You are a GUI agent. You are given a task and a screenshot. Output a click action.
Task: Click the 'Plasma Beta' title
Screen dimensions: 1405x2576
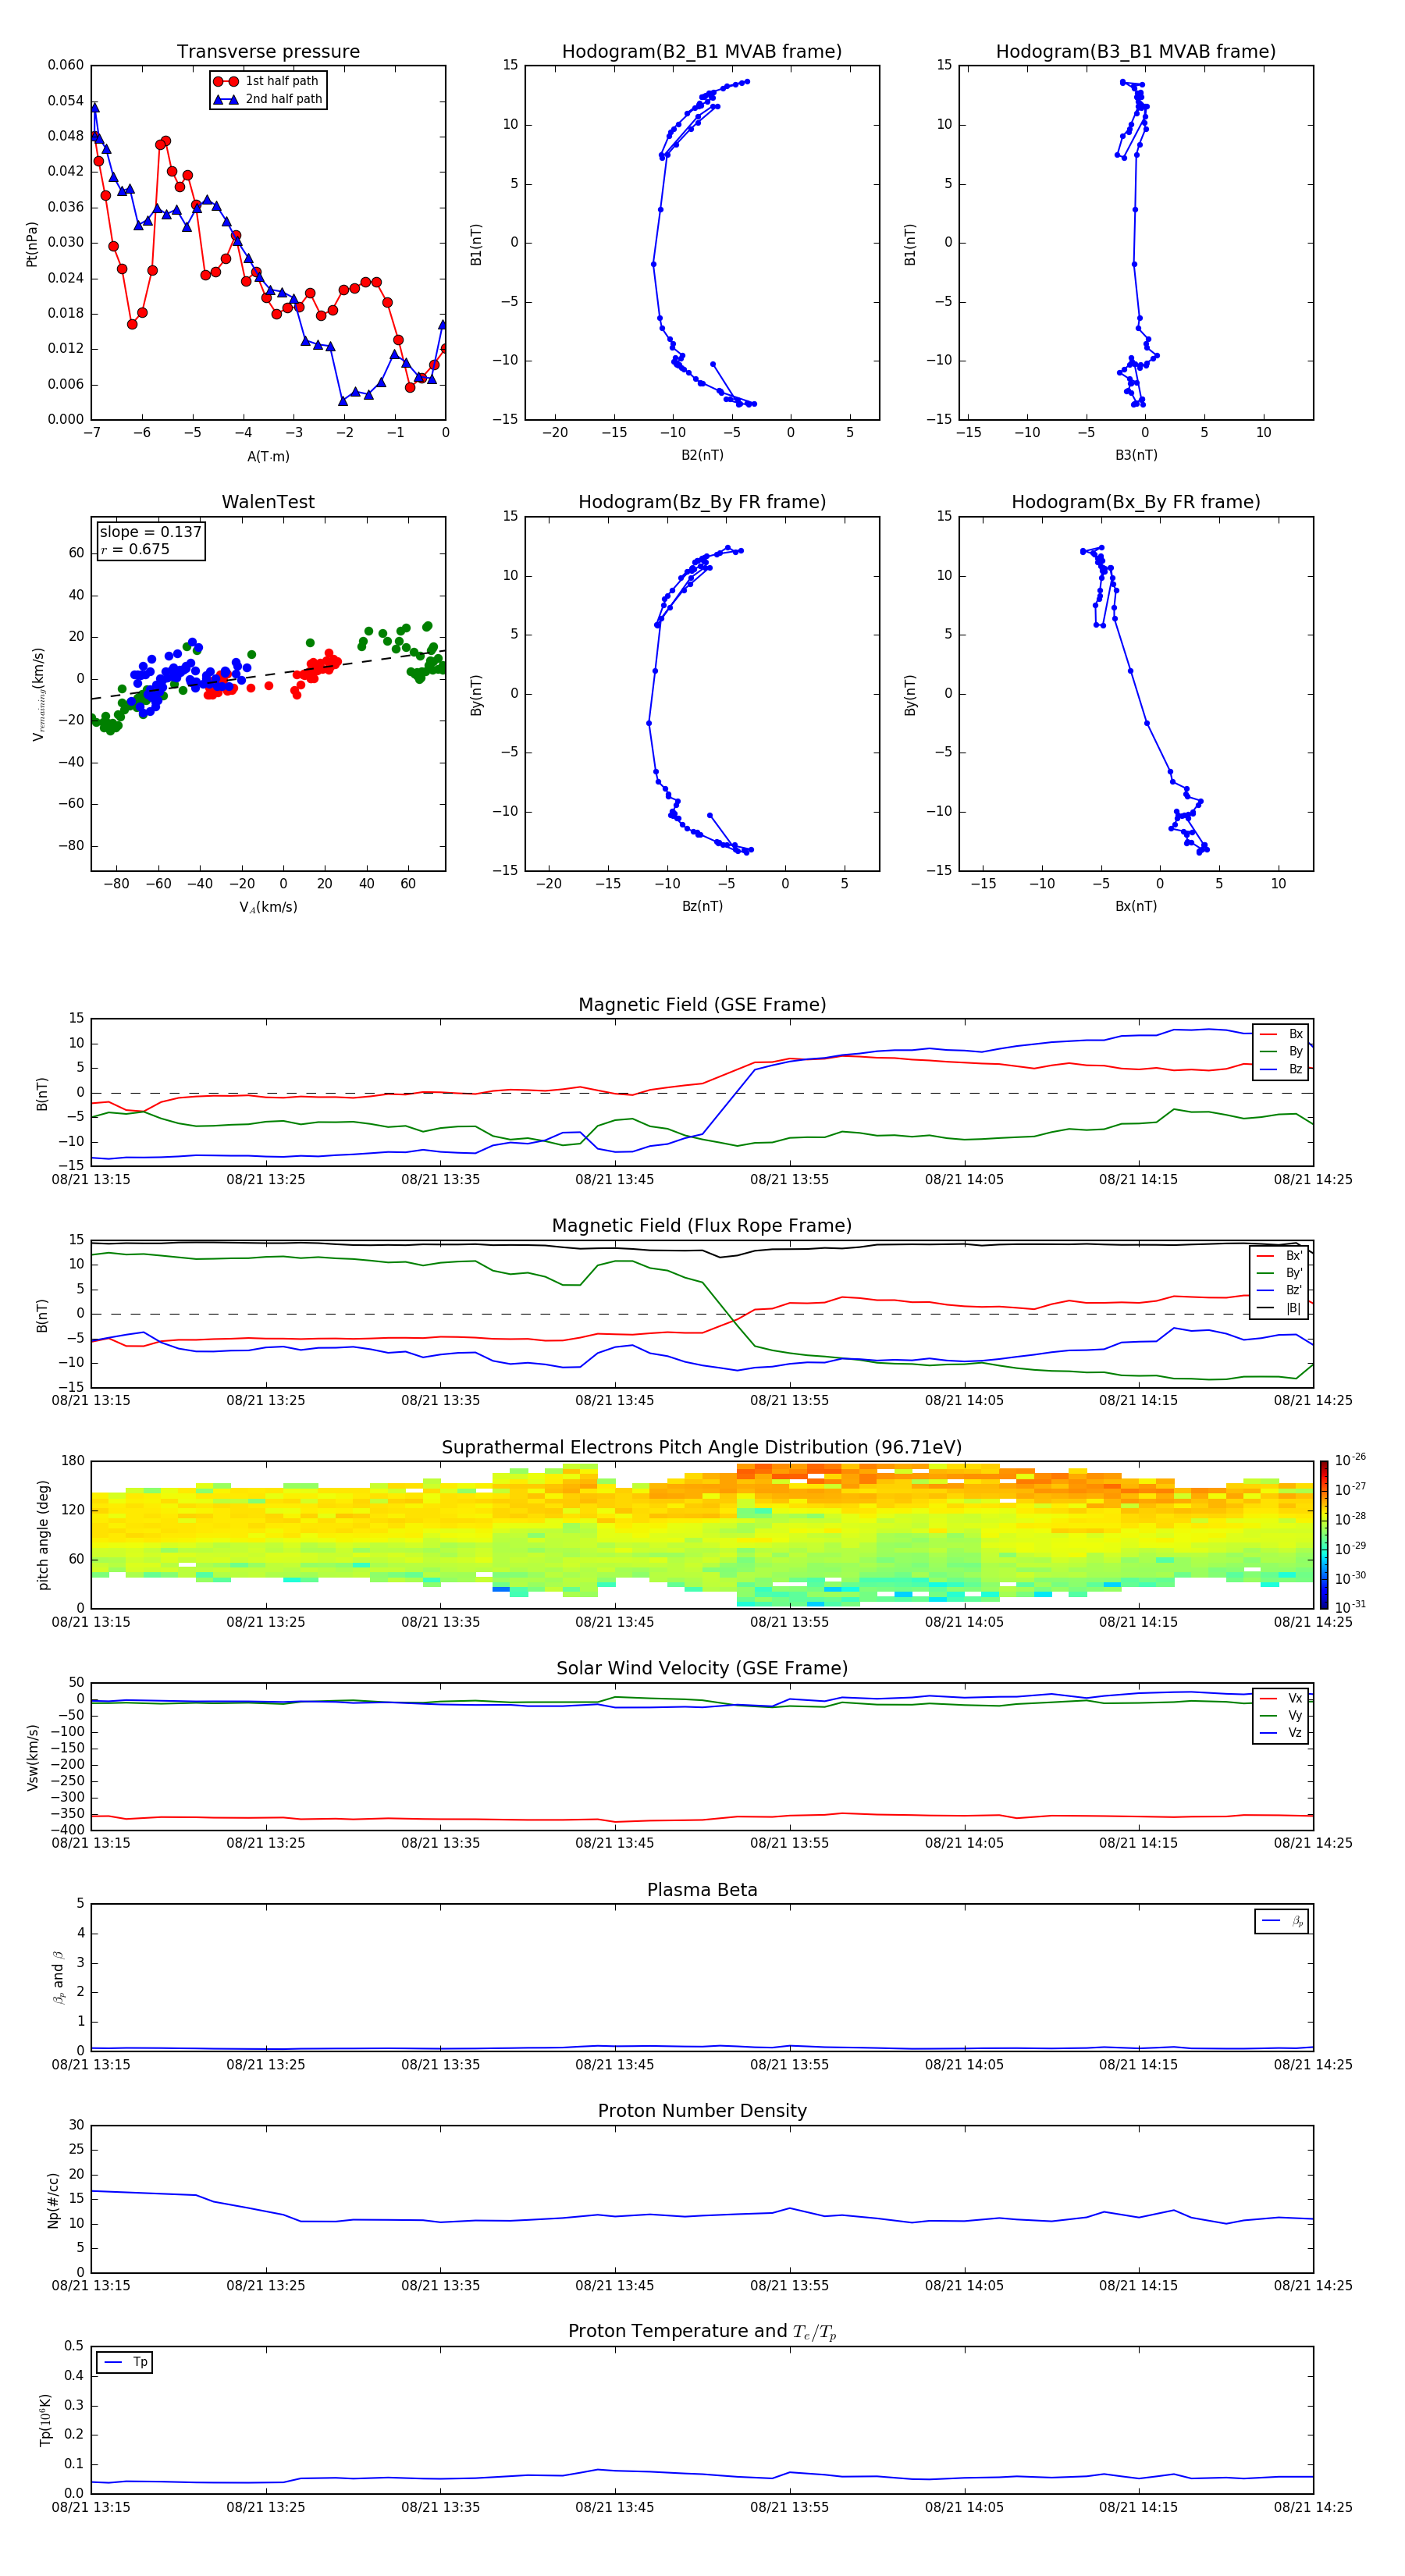[x=702, y=1890]
